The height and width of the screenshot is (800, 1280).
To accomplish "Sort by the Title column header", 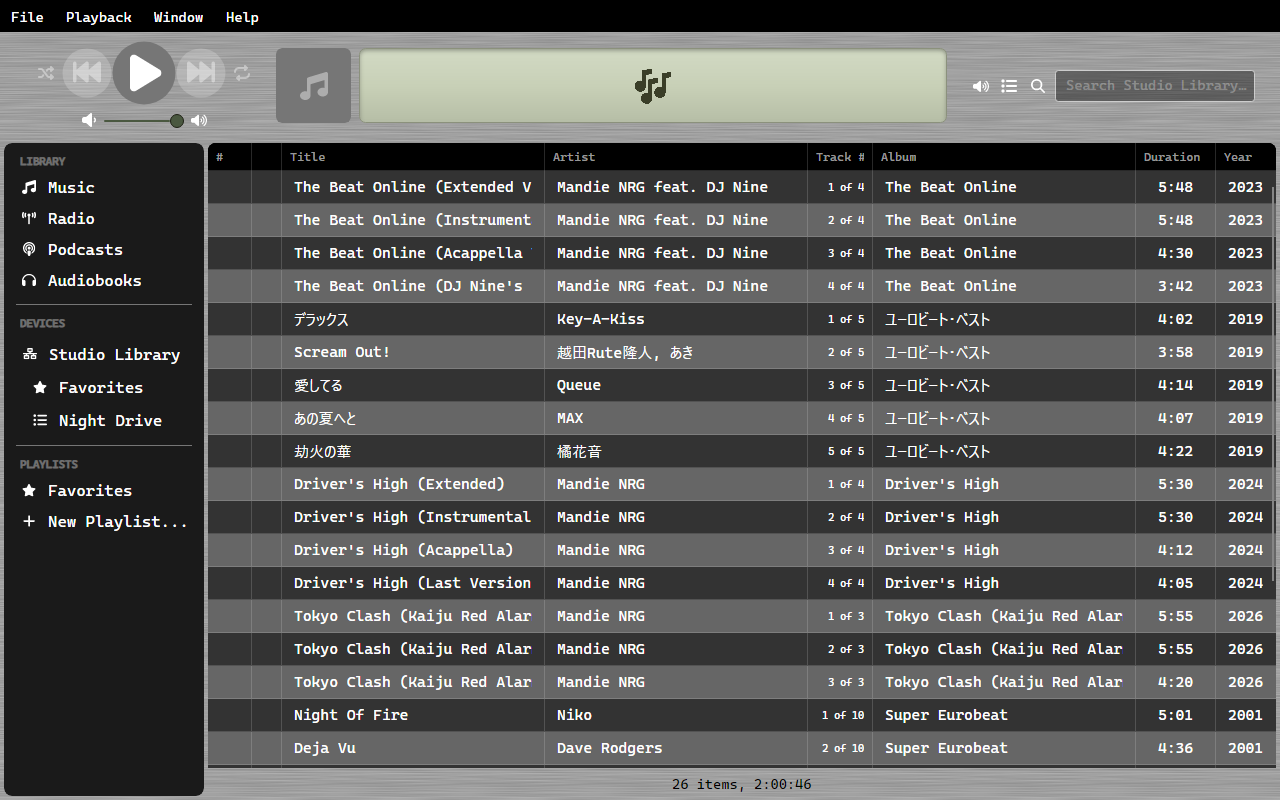I will coord(413,157).
